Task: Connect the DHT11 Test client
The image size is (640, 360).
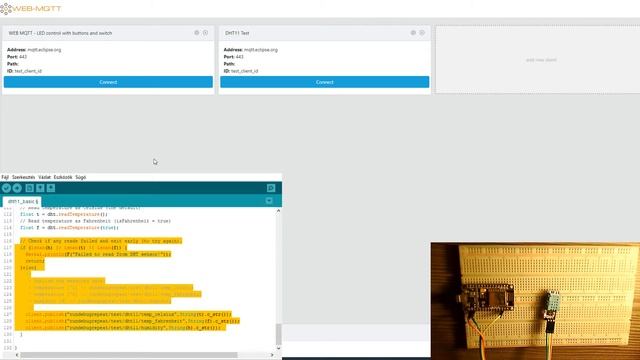Action: [x=324, y=82]
